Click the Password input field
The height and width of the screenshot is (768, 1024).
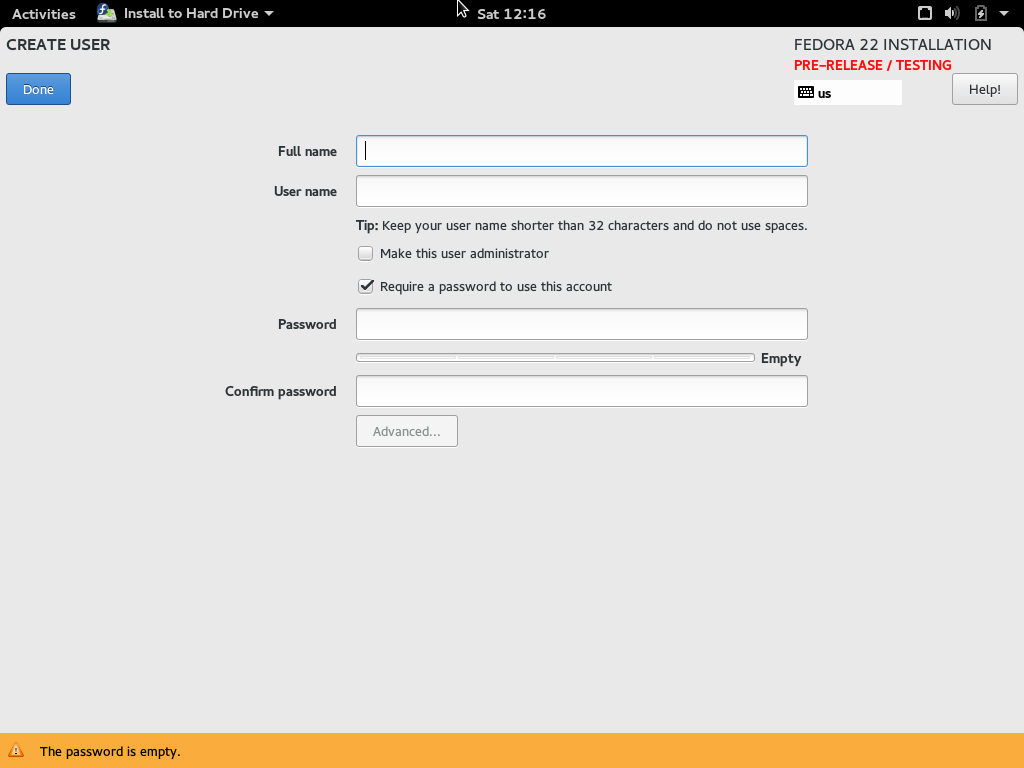click(582, 324)
